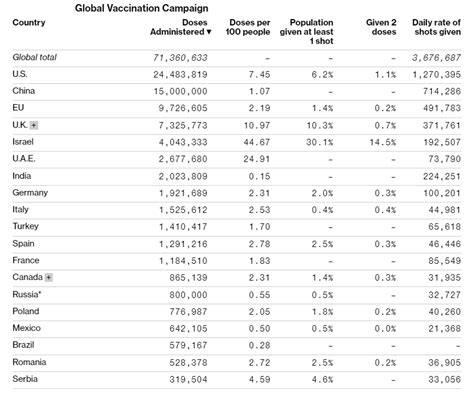Select Germany in the country list
474x394 pixels.
[x=30, y=193]
